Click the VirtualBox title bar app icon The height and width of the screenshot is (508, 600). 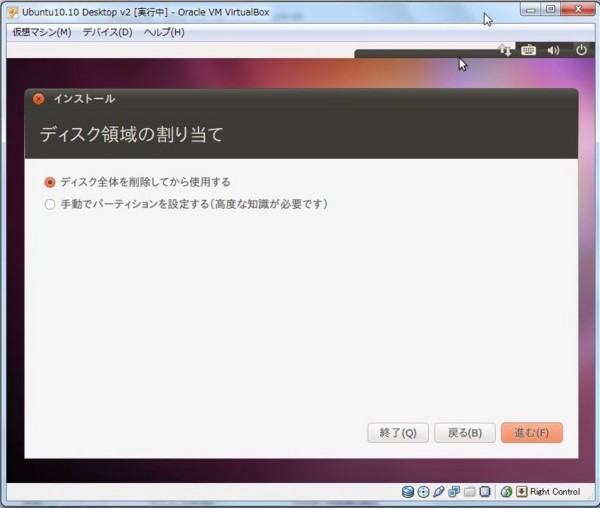tap(13, 13)
